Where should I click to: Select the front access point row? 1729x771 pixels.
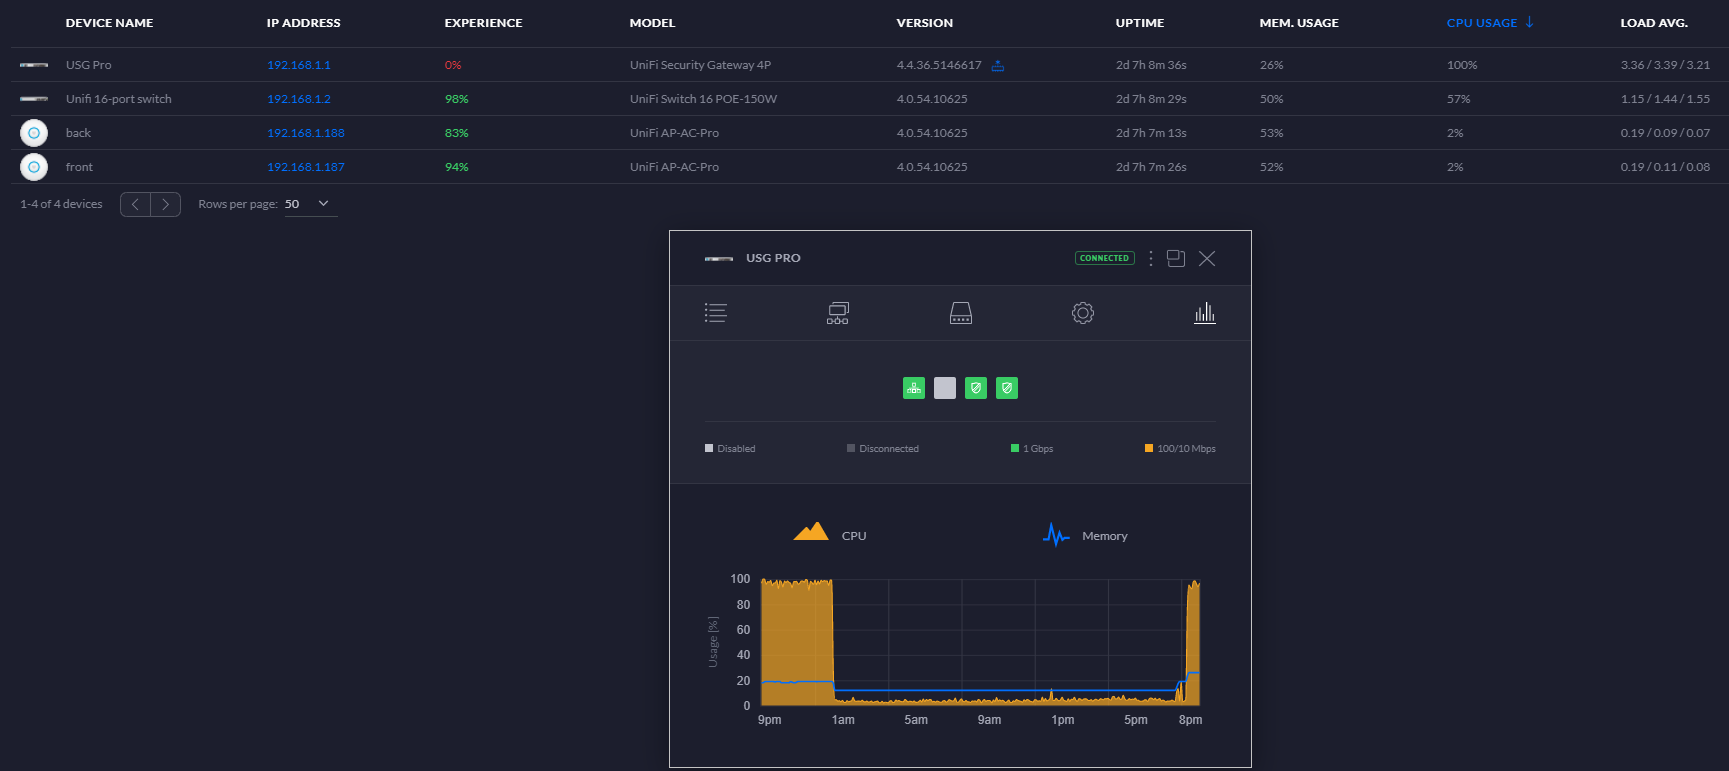pos(869,167)
